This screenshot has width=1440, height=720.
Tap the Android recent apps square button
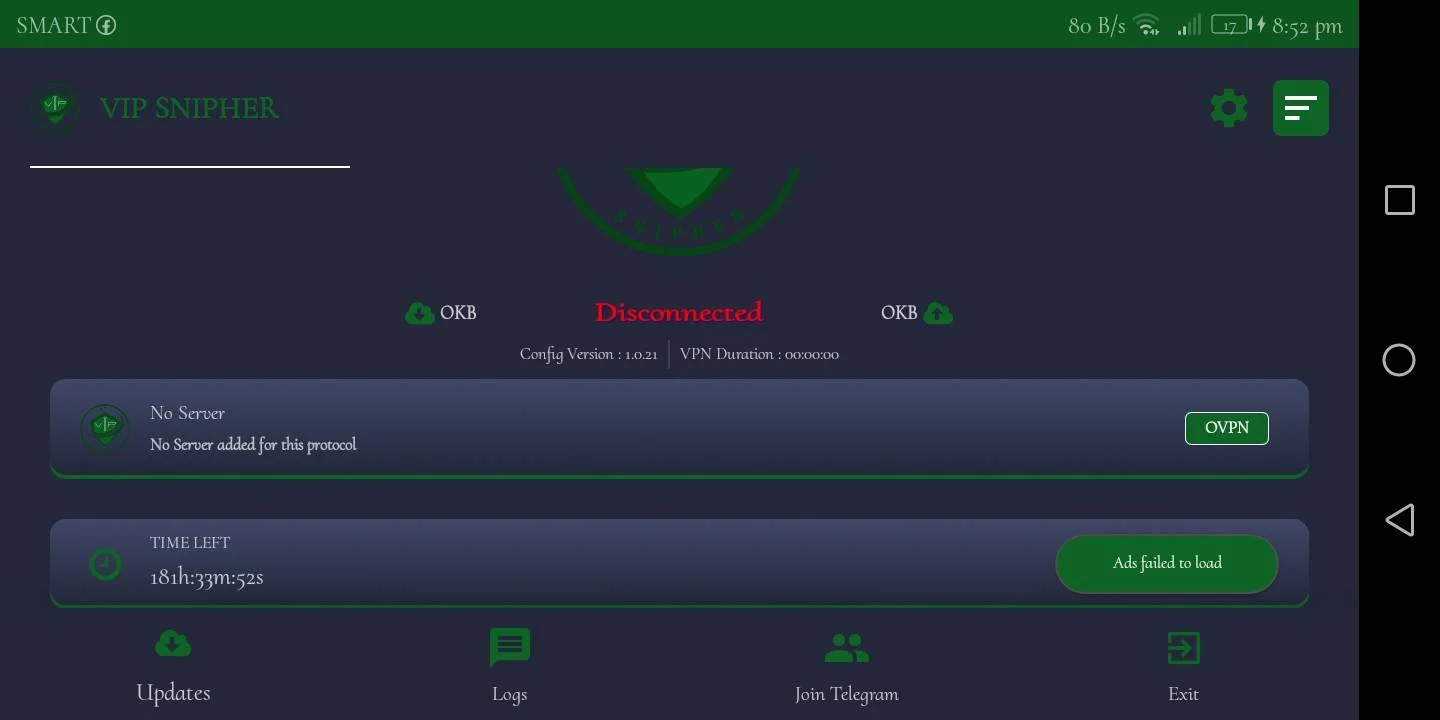coord(1400,200)
